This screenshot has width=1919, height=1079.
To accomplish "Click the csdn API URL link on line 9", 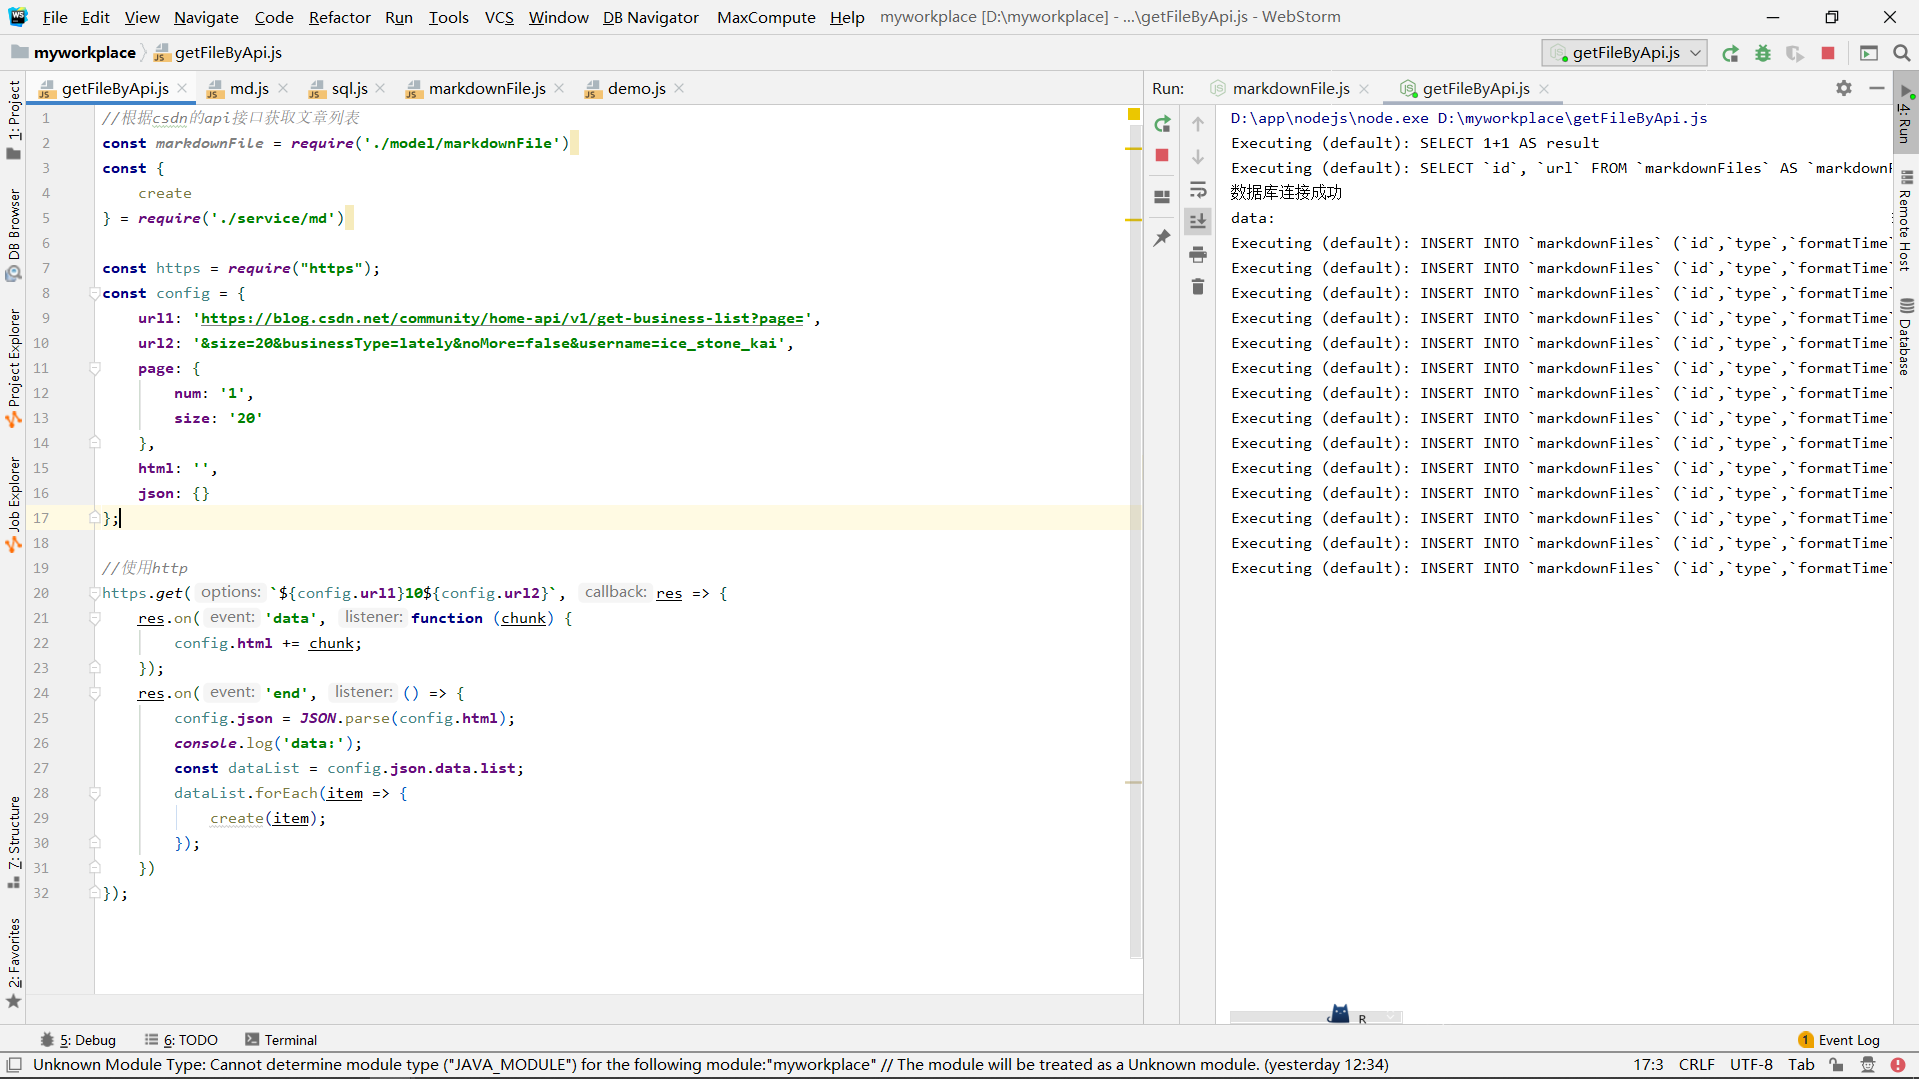I will [x=502, y=318].
